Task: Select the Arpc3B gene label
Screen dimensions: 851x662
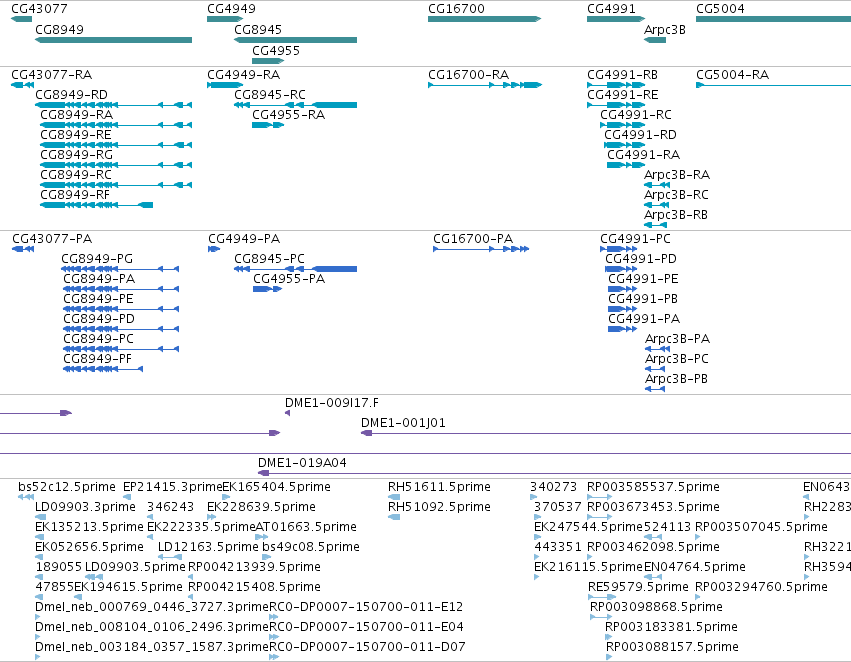Action: pyautogui.click(x=665, y=30)
